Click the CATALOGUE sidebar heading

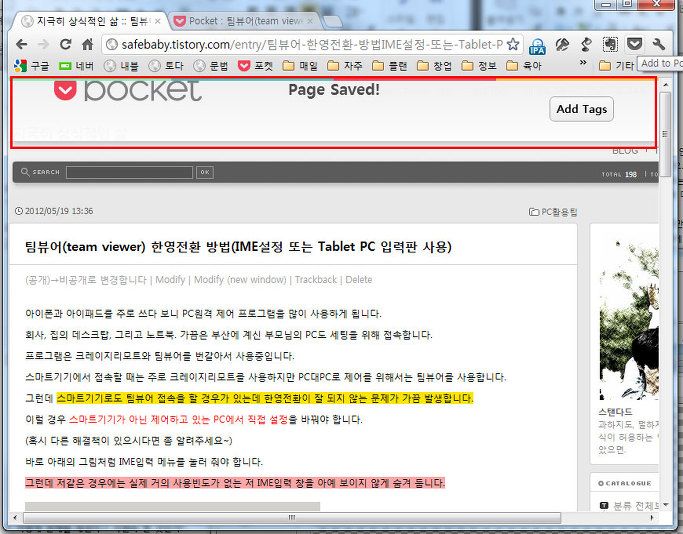(x=625, y=483)
